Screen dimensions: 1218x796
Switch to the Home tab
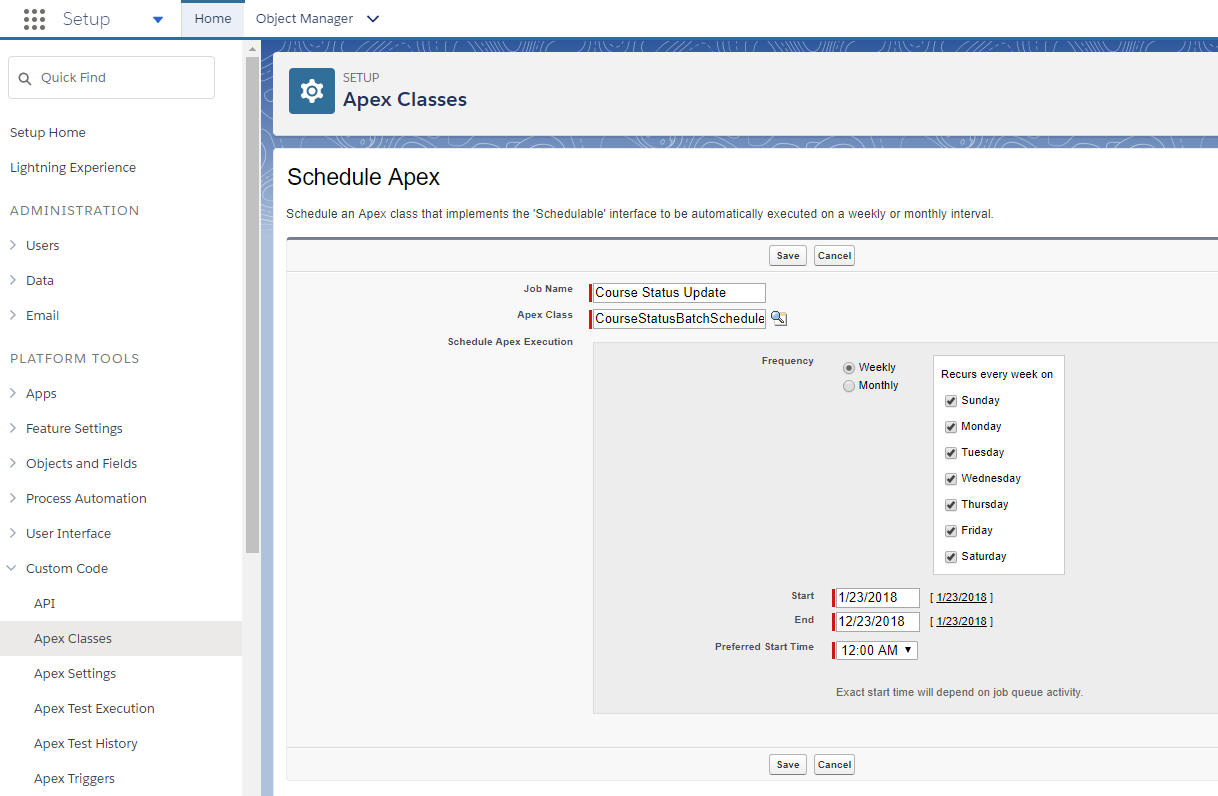(213, 19)
